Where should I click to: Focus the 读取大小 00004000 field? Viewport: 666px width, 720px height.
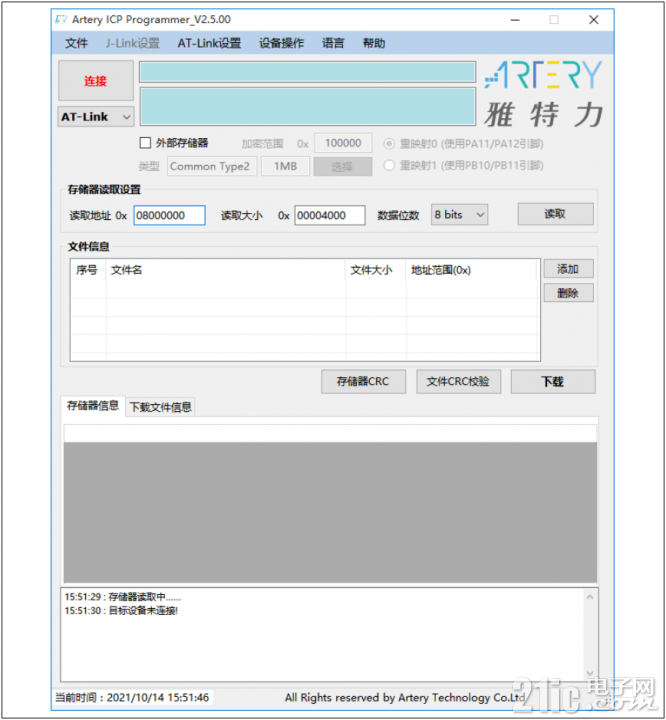330,215
